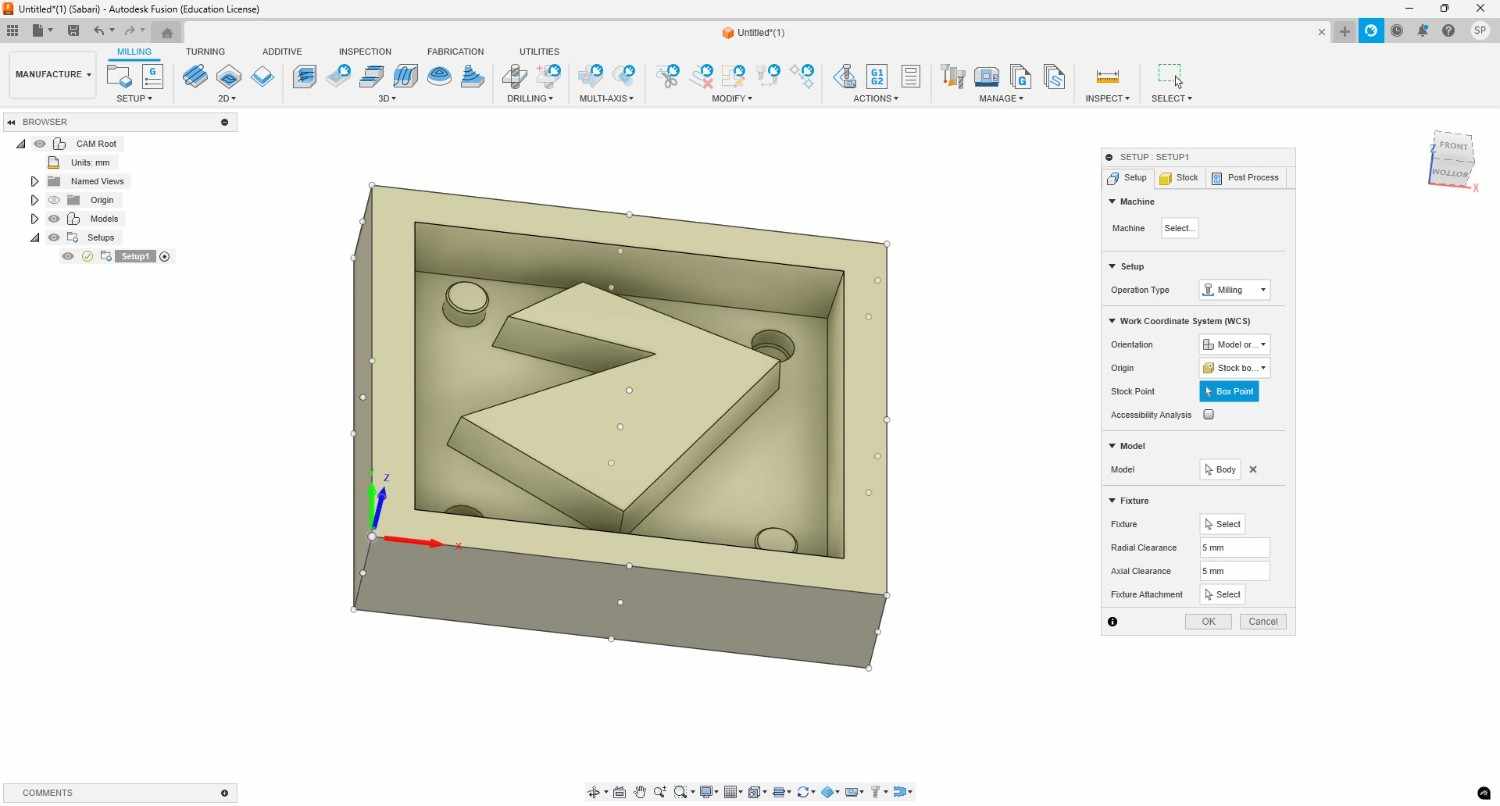The image size is (1500, 806).
Task: Open the Manufacture workspace dropdown
Action: tap(53, 75)
